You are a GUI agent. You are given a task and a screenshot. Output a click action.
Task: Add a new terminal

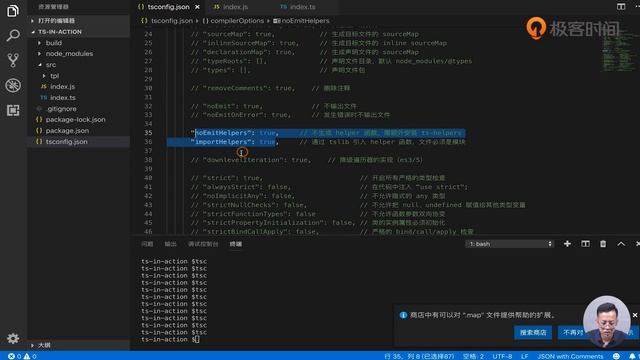coord(567,244)
